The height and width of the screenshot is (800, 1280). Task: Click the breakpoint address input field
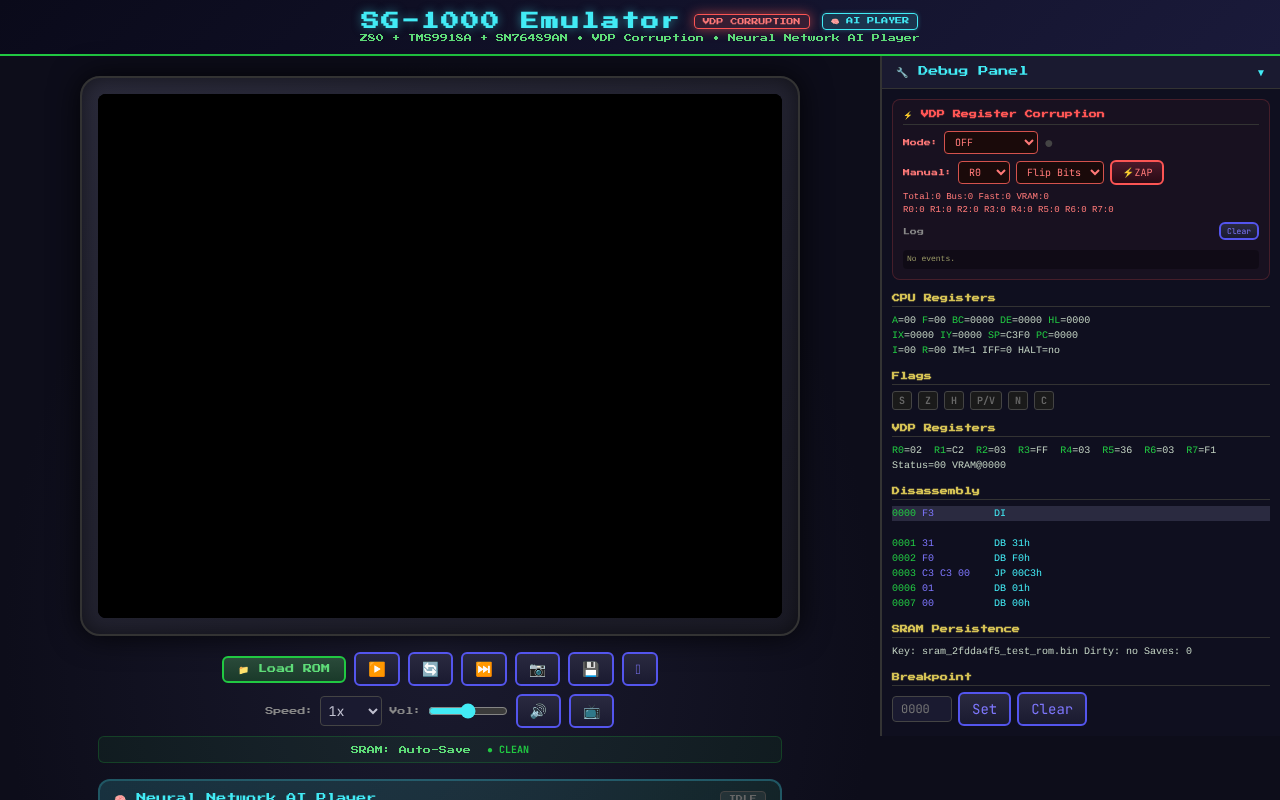click(x=922, y=709)
